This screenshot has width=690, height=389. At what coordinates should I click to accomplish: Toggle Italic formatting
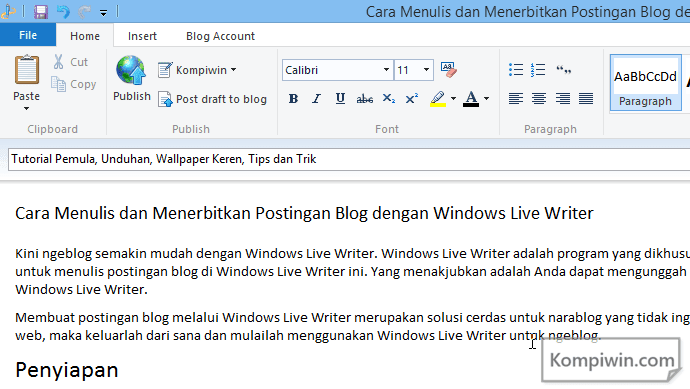[316, 99]
